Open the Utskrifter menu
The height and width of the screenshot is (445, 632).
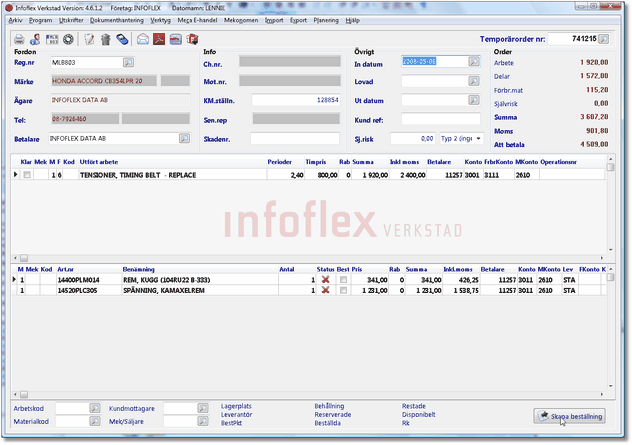[x=71, y=20]
